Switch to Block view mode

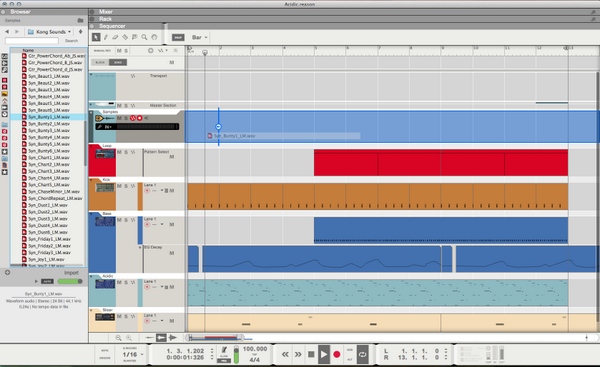click(x=100, y=62)
